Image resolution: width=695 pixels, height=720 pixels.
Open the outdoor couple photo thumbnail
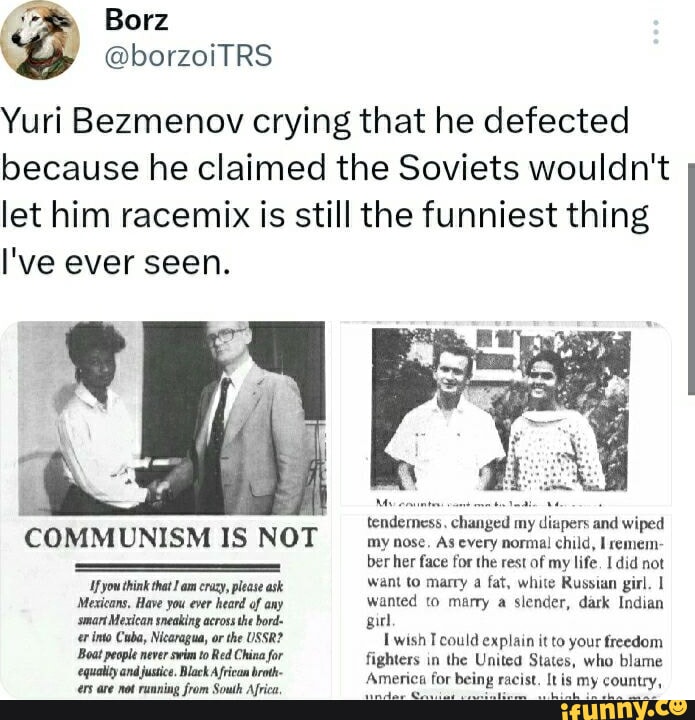[500, 411]
